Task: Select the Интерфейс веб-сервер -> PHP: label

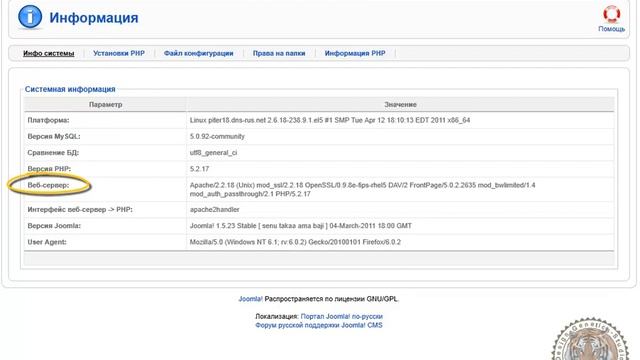Action: coord(80,209)
